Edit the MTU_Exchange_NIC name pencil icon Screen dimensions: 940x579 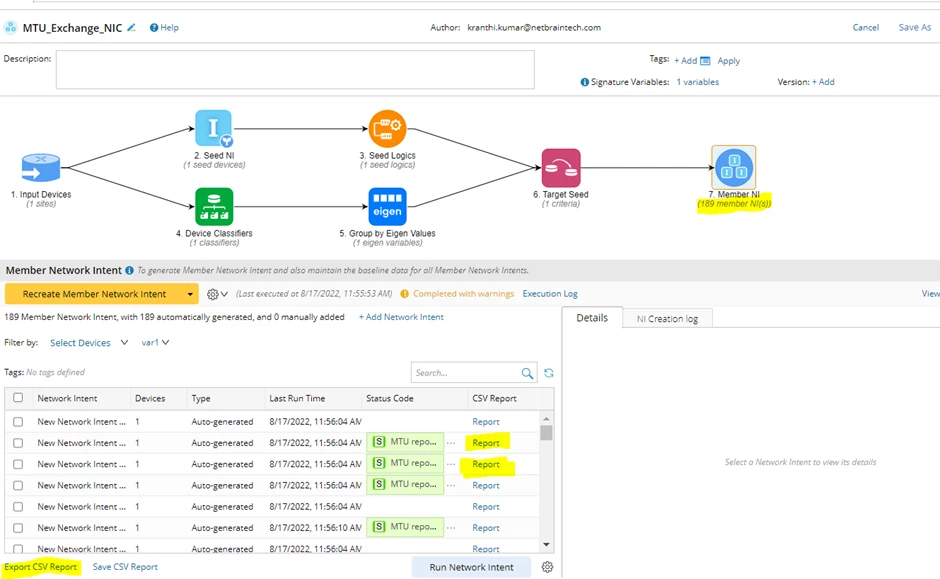[x=132, y=28]
